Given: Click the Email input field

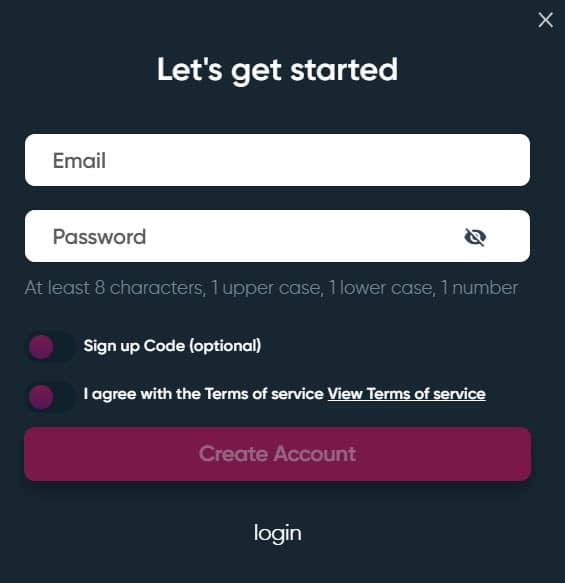Looking at the screenshot, I should (x=277, y=160).
